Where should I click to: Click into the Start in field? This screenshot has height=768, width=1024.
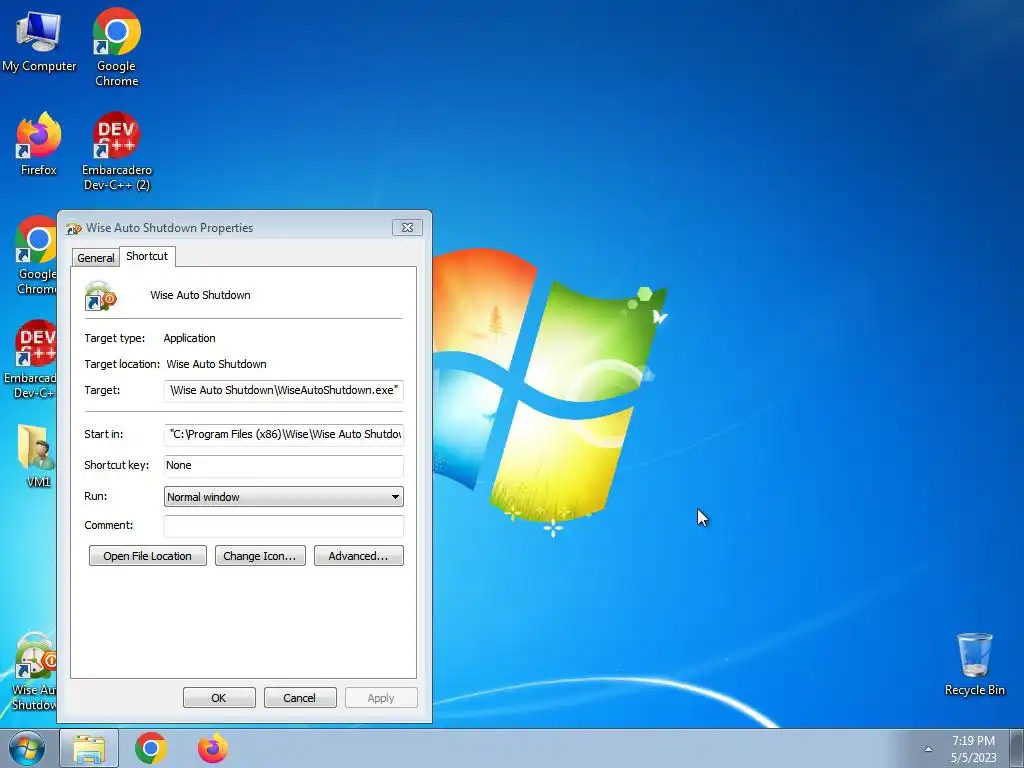[283, 434]
